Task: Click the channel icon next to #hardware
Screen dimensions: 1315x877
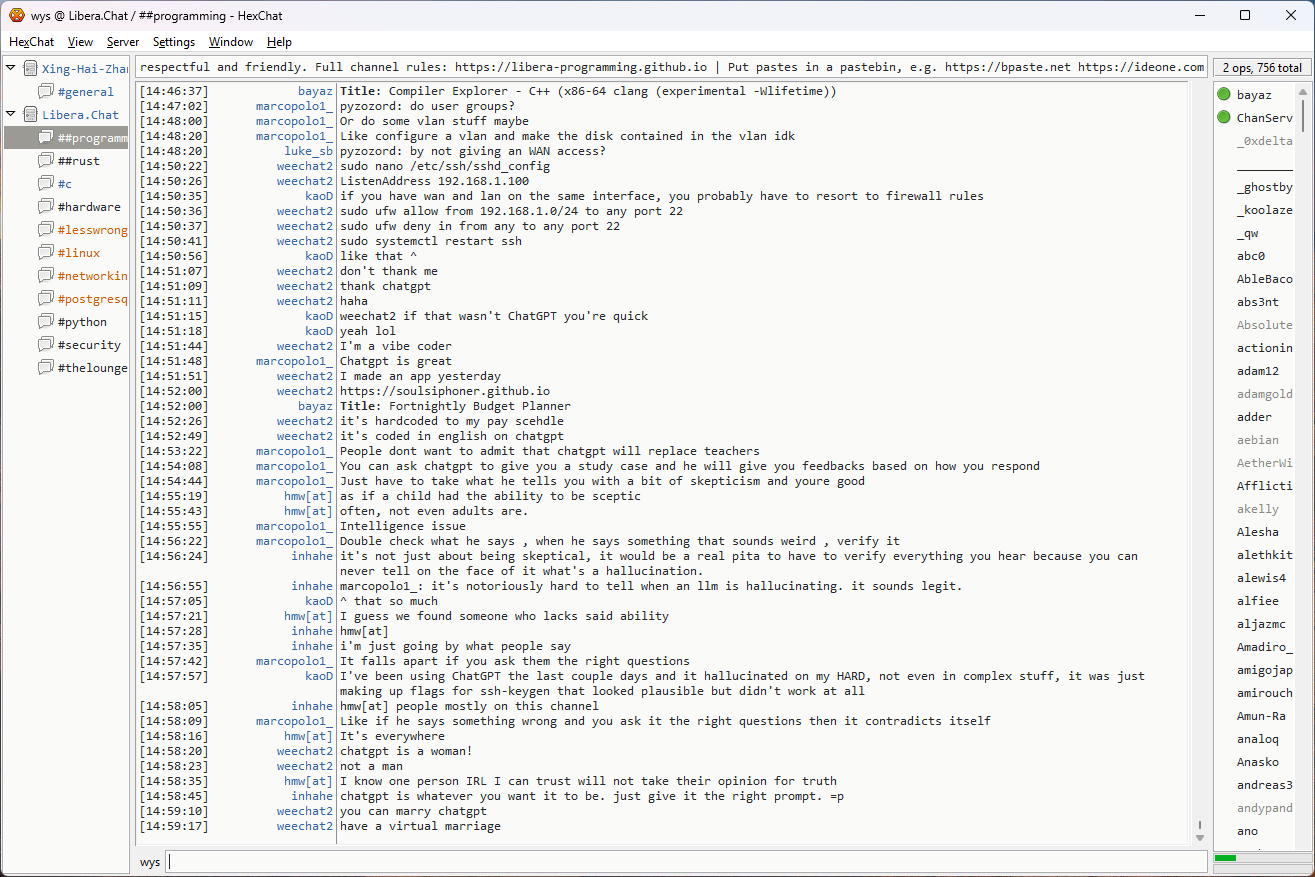Action: 46,207
